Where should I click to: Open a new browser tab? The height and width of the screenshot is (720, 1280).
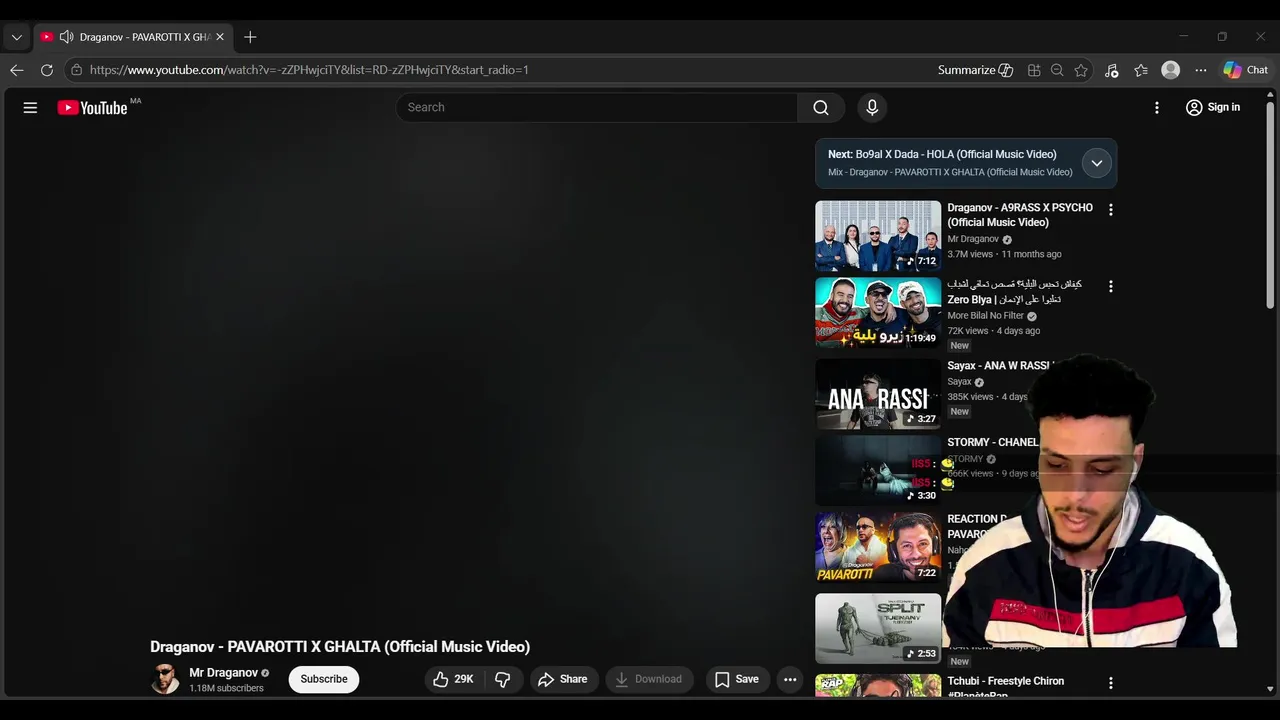(x=250, y=37)
